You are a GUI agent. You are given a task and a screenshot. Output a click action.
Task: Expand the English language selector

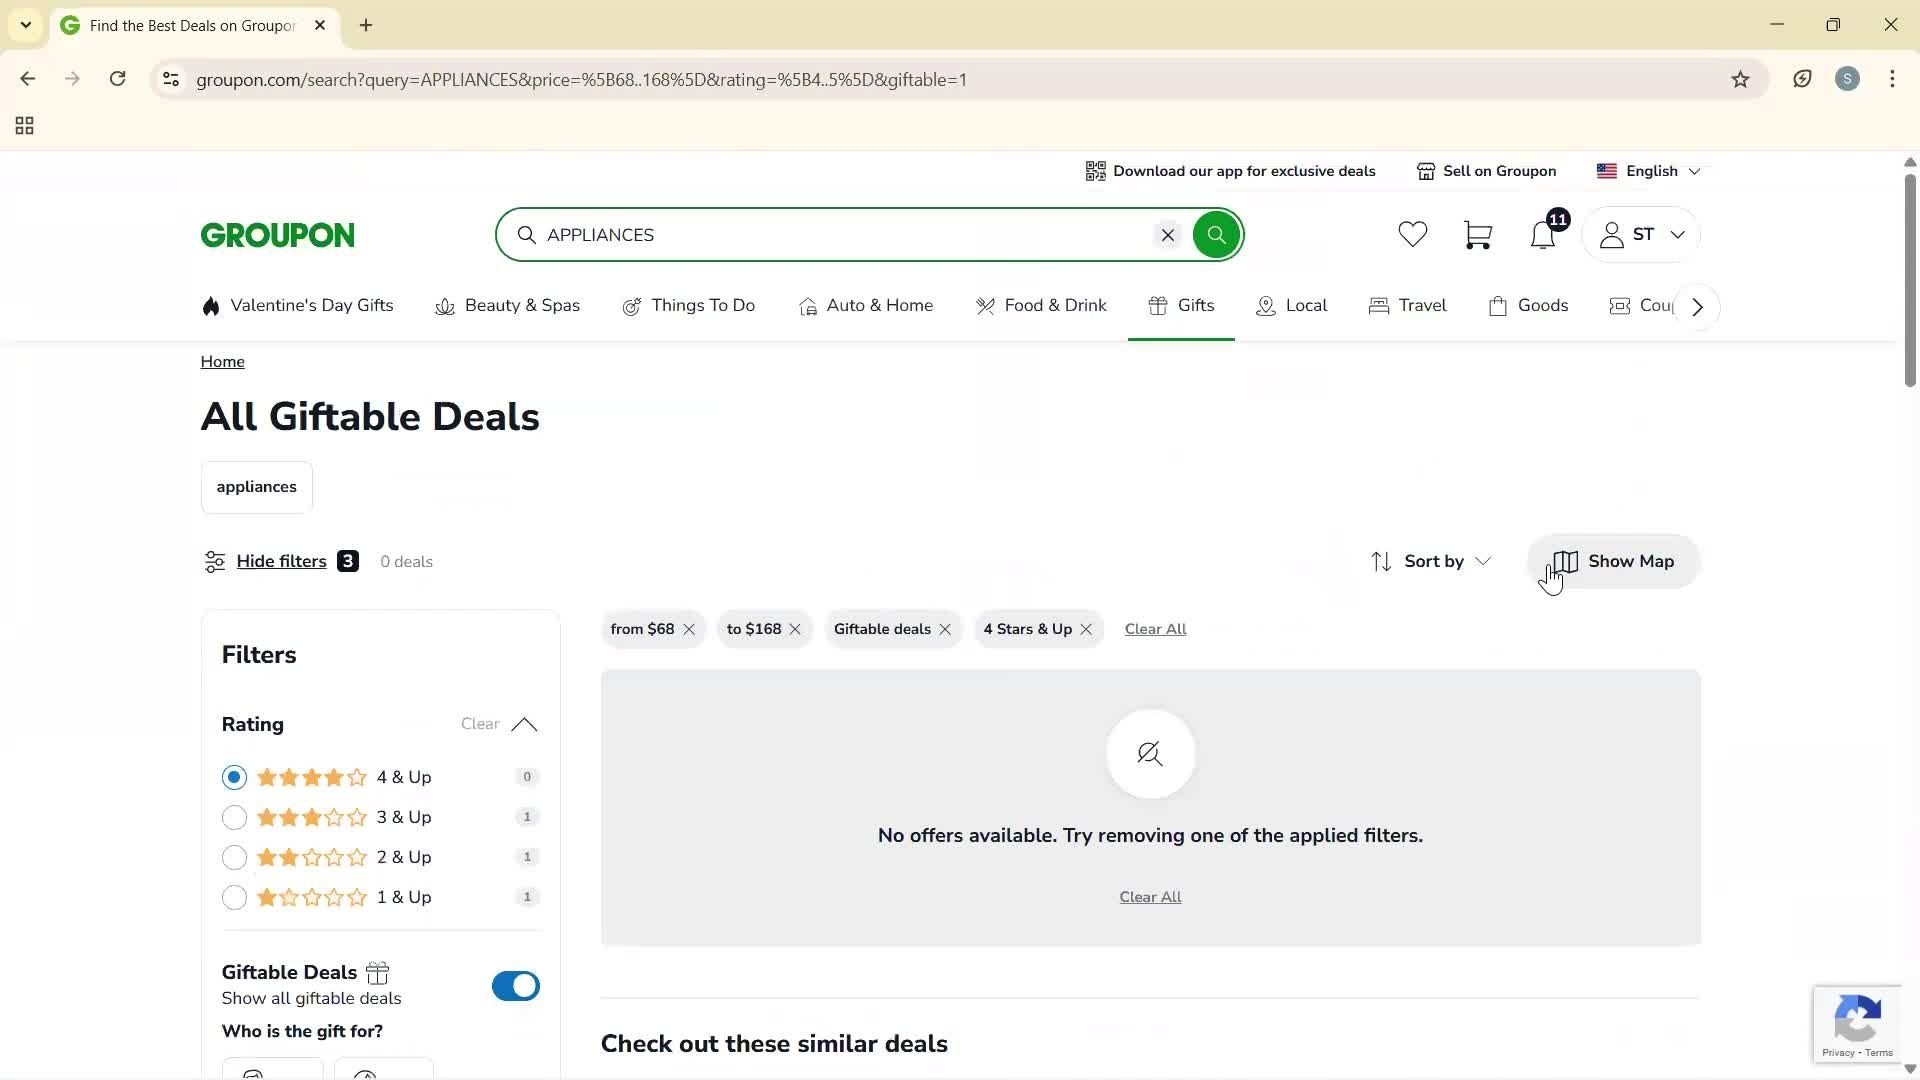pyautogui.click(x=1648, y=171)
